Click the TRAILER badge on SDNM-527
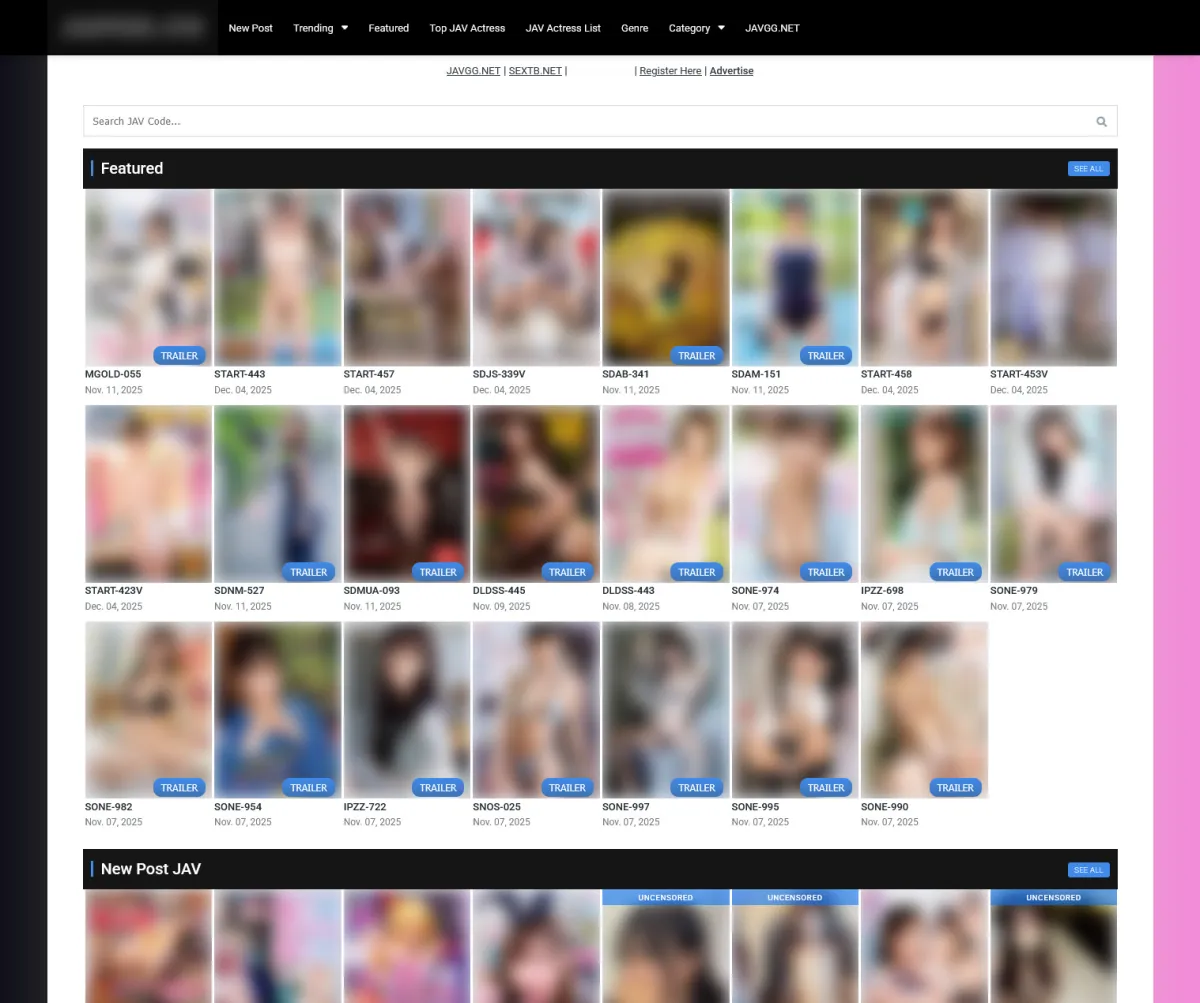This screenshot has width=1200, height=1003. pos(308,572)
